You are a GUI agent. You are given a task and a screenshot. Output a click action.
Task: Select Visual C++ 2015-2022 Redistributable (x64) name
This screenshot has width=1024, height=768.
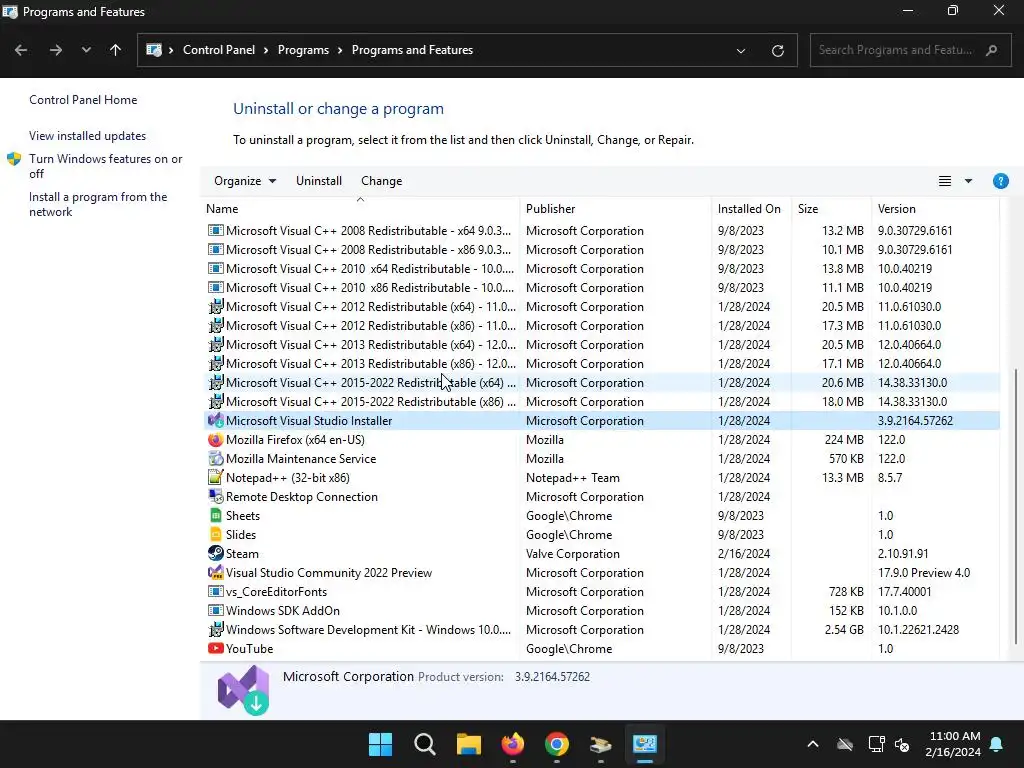click(x=370, y=382)
